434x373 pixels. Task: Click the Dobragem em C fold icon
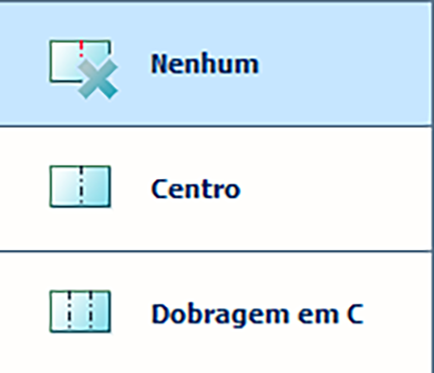click(80, 311)
